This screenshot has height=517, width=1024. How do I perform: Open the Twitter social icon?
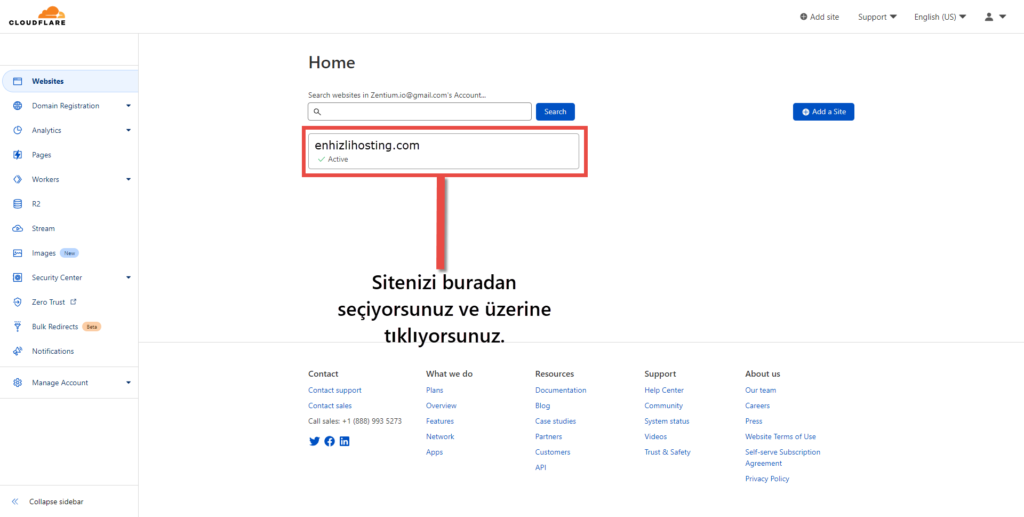pos(314,441)
